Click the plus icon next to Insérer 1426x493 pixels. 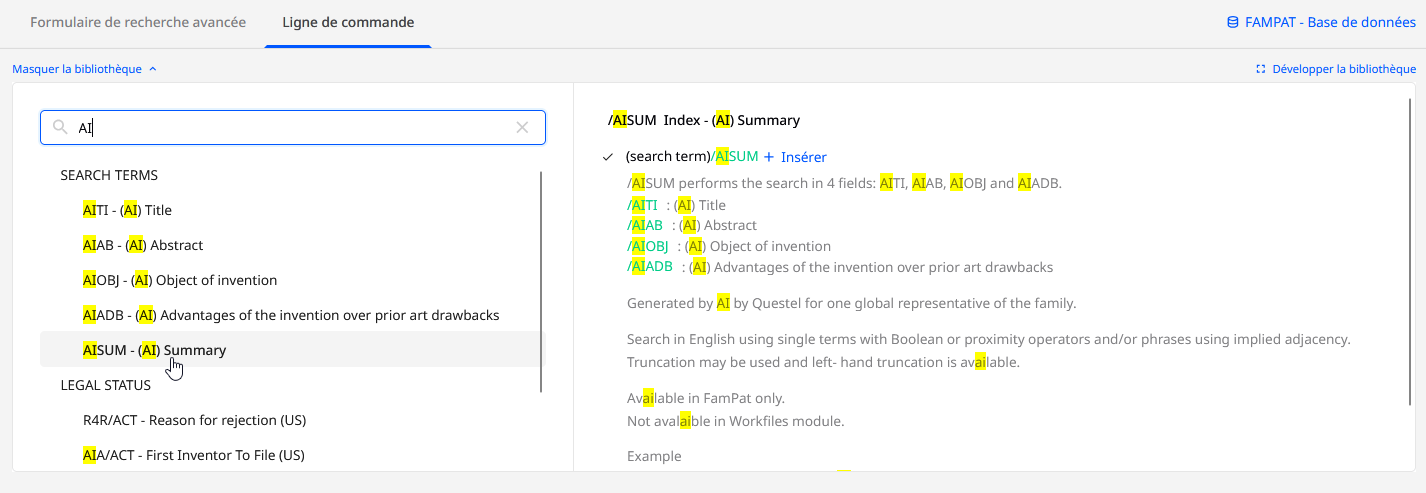tap(769, 157)
